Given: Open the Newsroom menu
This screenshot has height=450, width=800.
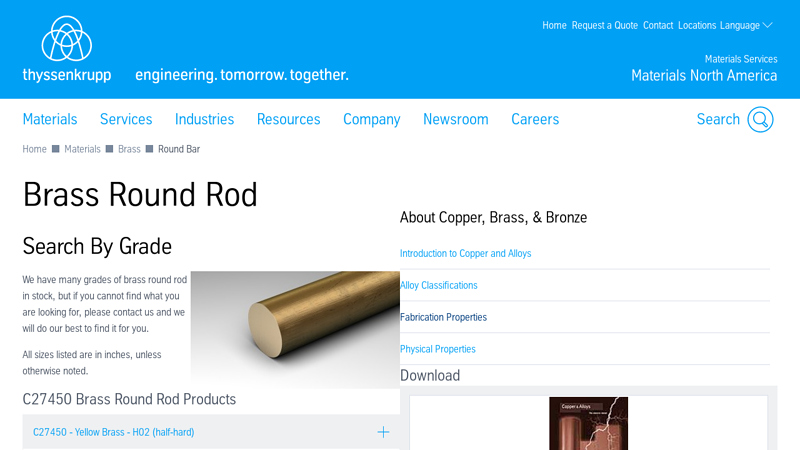Looking at the screenshot, I should [x=456, y=119].
